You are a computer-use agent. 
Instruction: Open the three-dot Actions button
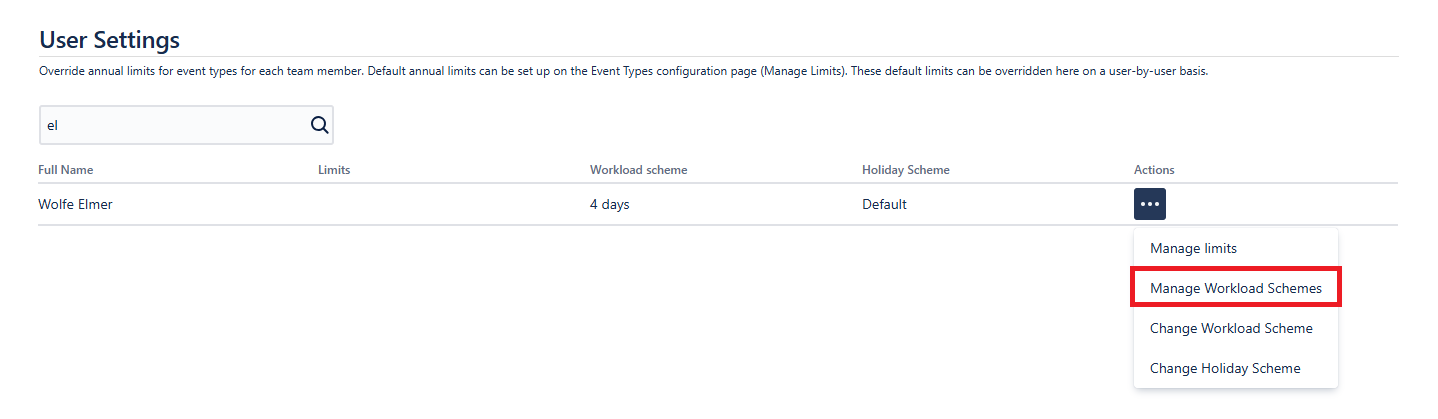point(1149,204)
